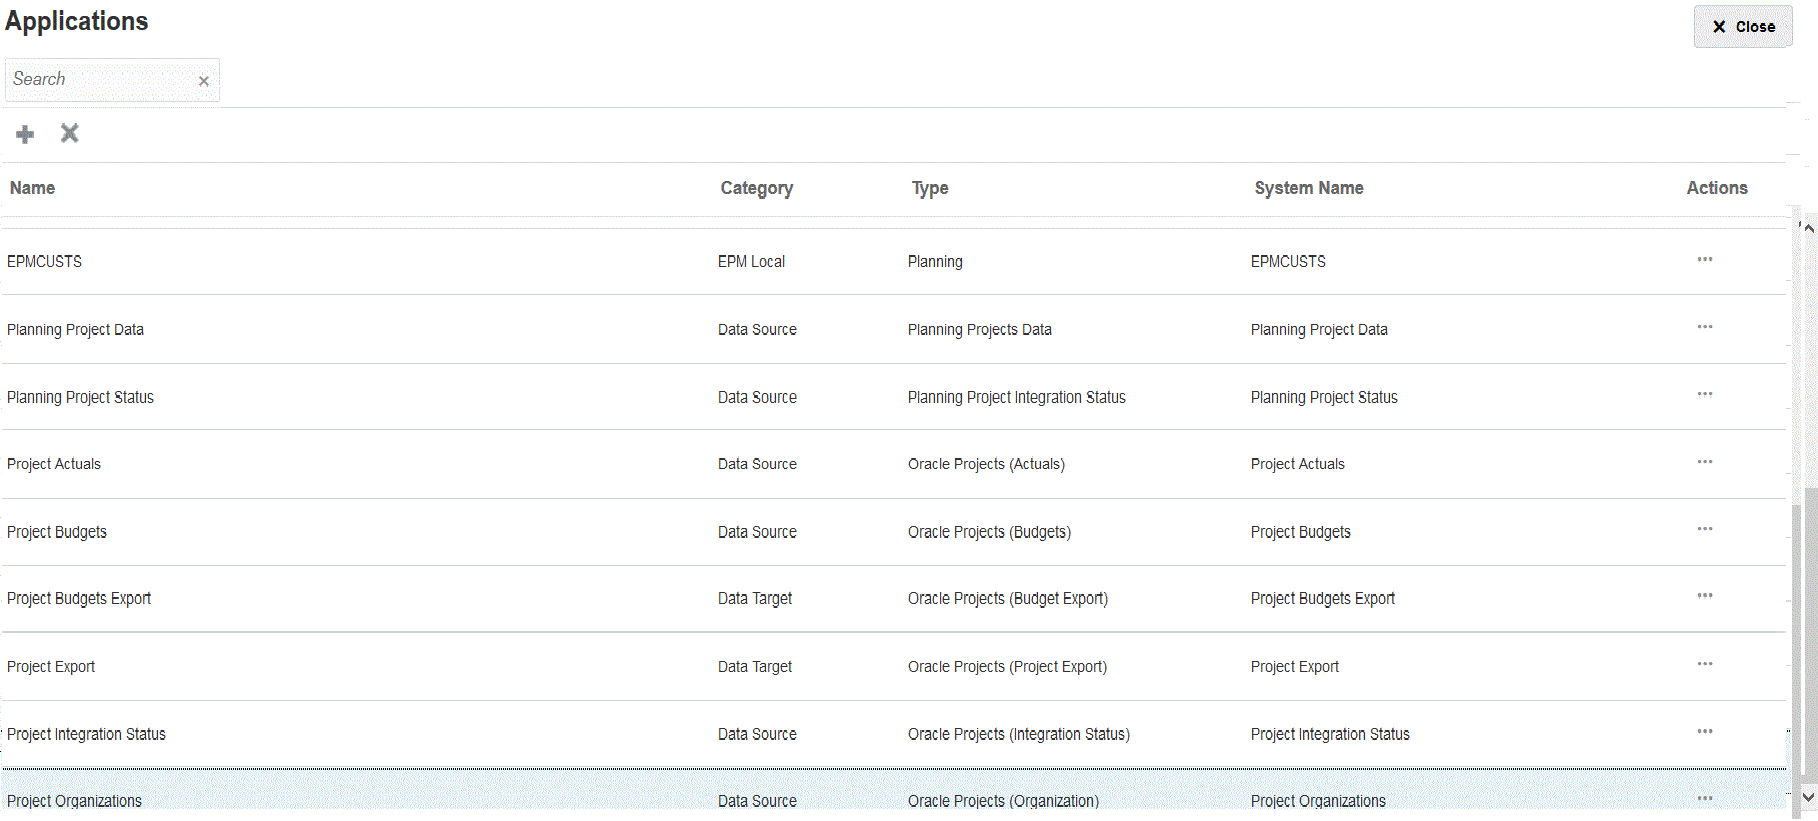Sort by the Name column header
Screen dimensions: 1818x821
click(x=33, y=188)
